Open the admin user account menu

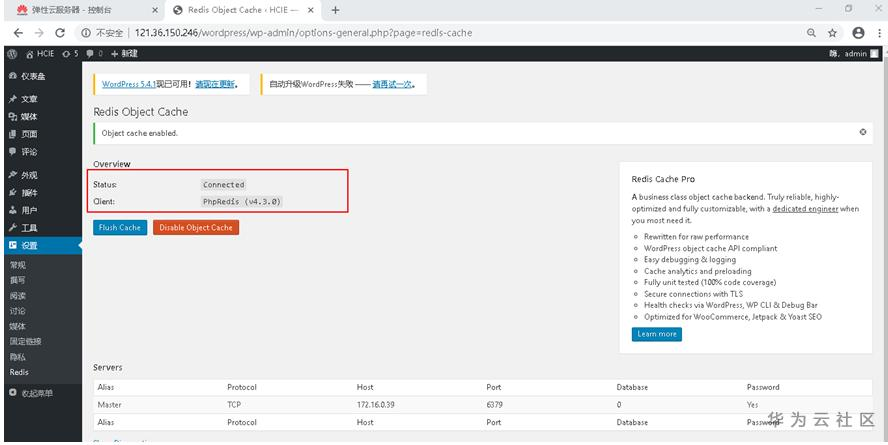tap(853, 54)
